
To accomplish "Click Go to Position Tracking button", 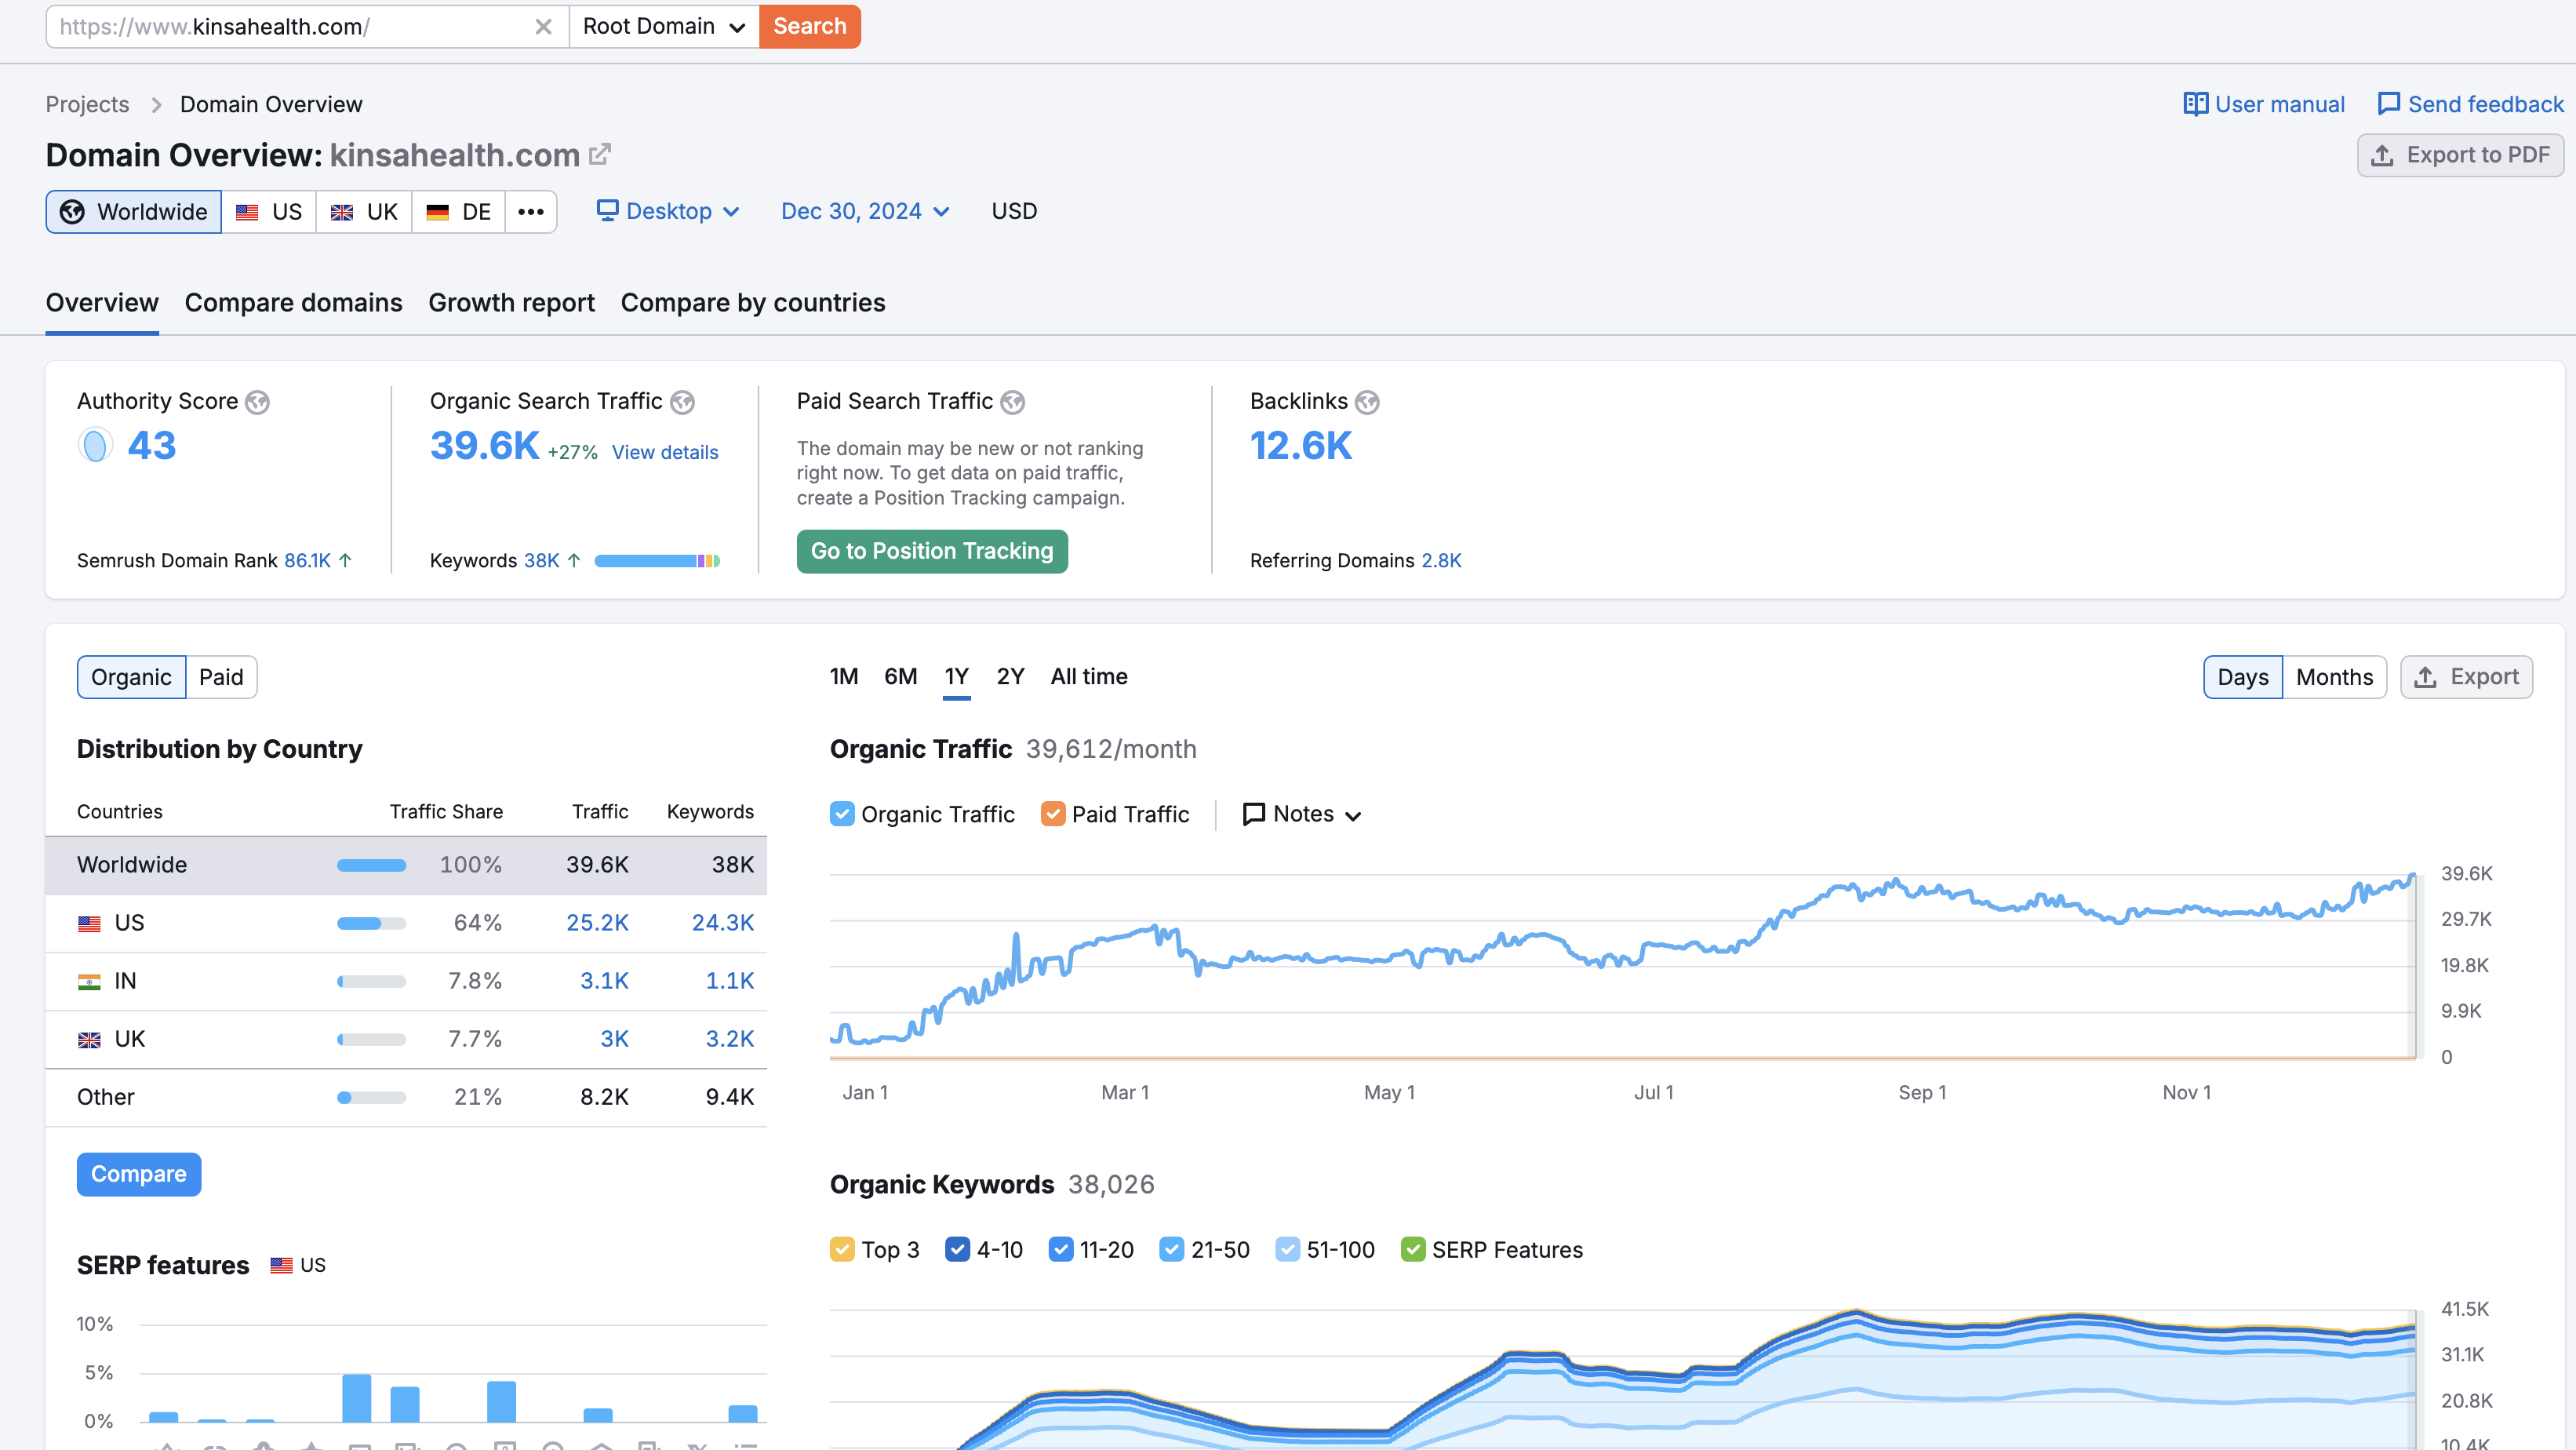I will 931,551.
